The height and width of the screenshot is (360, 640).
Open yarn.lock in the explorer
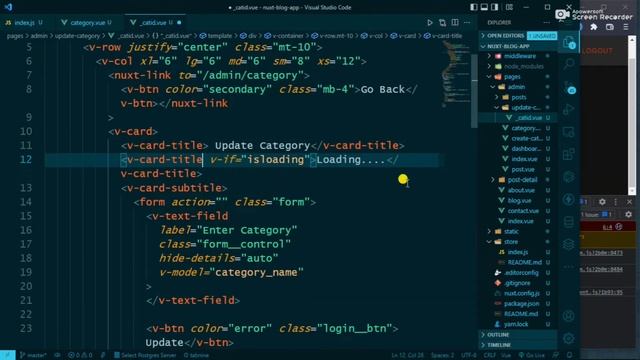[516, 324]
